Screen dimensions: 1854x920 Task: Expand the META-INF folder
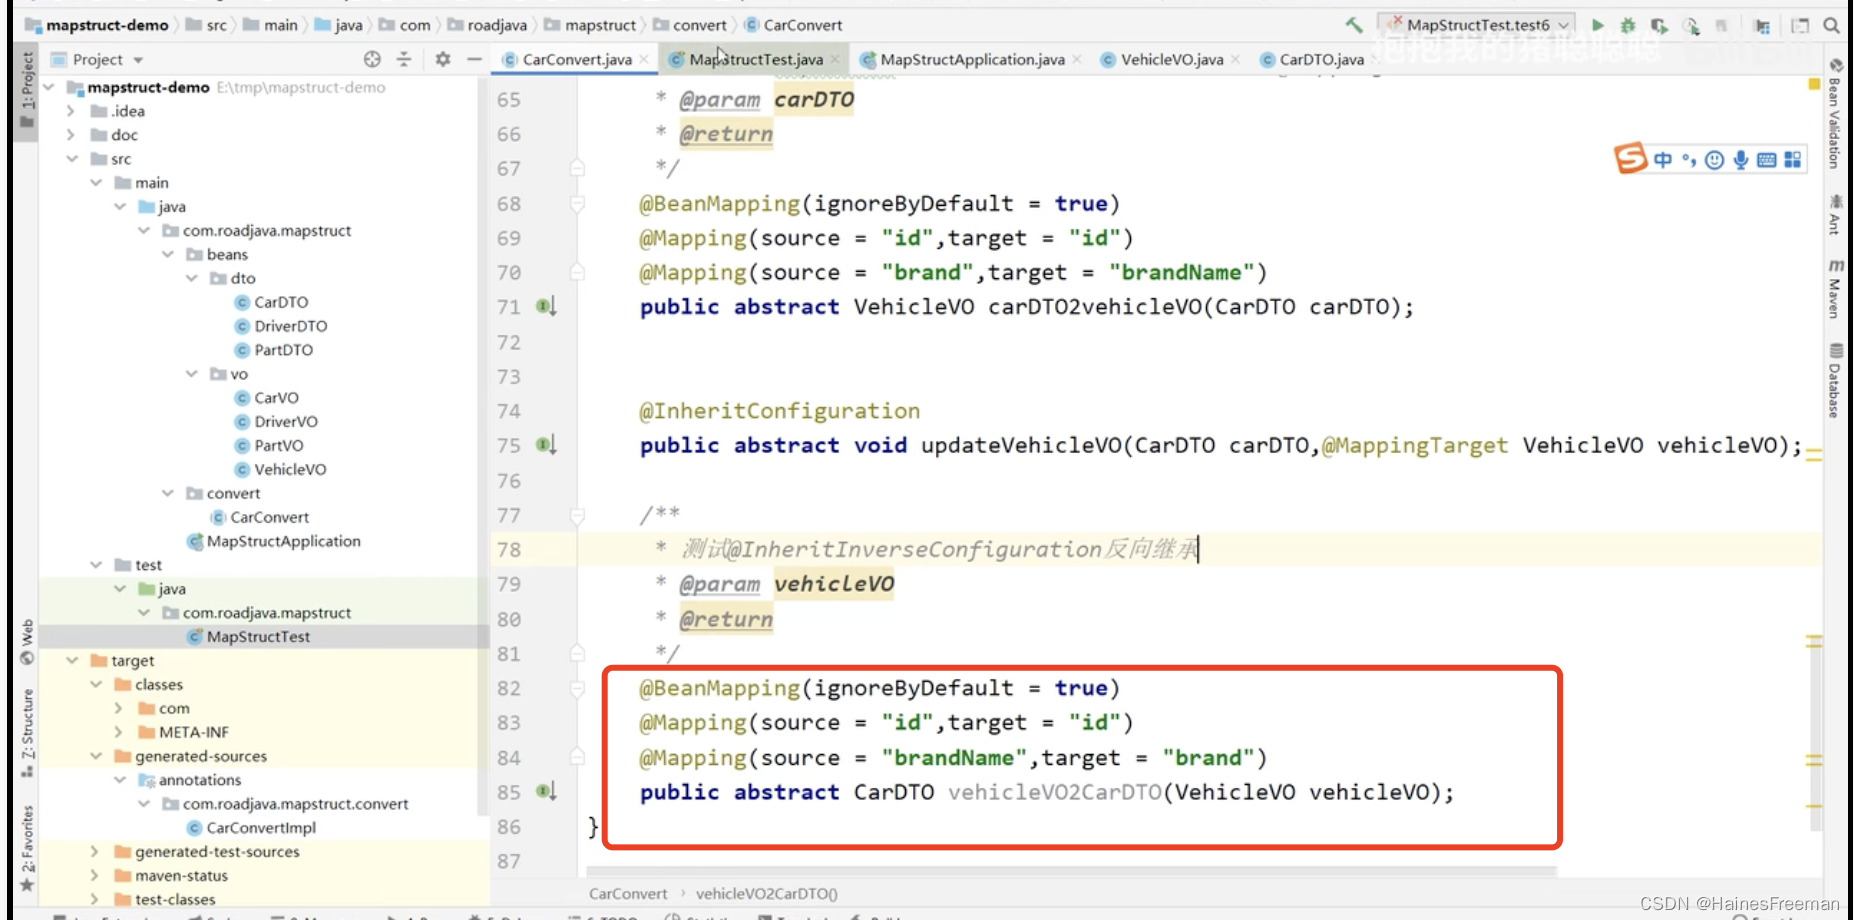pyautogui.click(x=119, y=732)
